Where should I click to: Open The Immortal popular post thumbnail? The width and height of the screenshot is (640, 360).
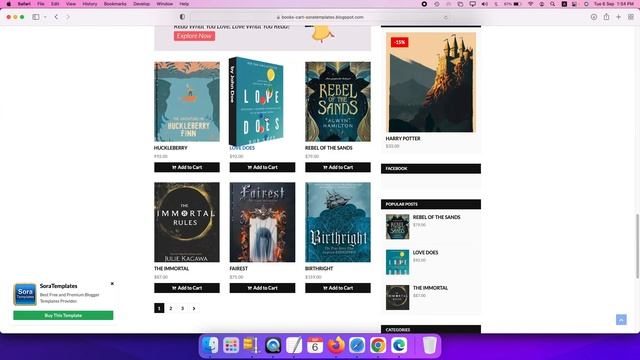point(398,298)
